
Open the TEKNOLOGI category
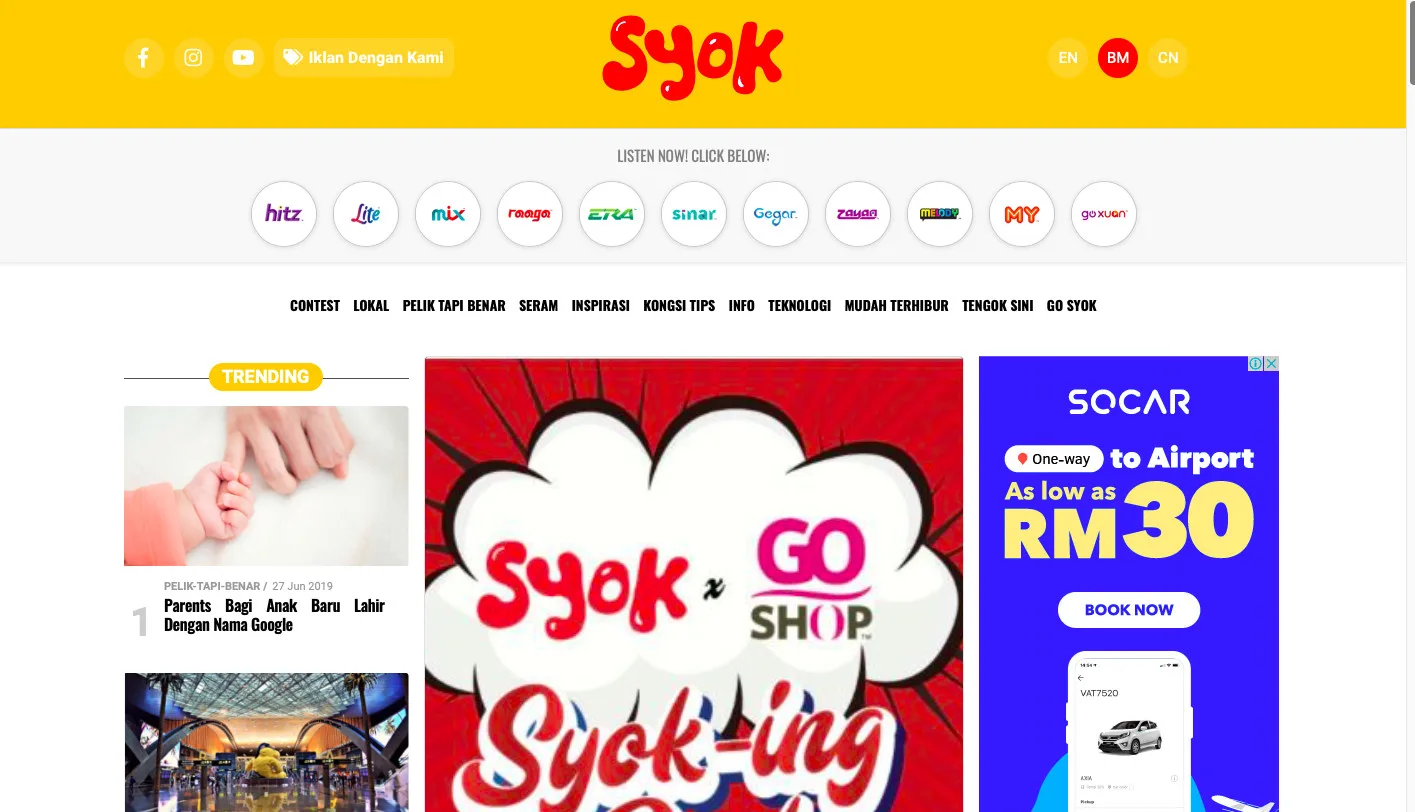[799, 306]
